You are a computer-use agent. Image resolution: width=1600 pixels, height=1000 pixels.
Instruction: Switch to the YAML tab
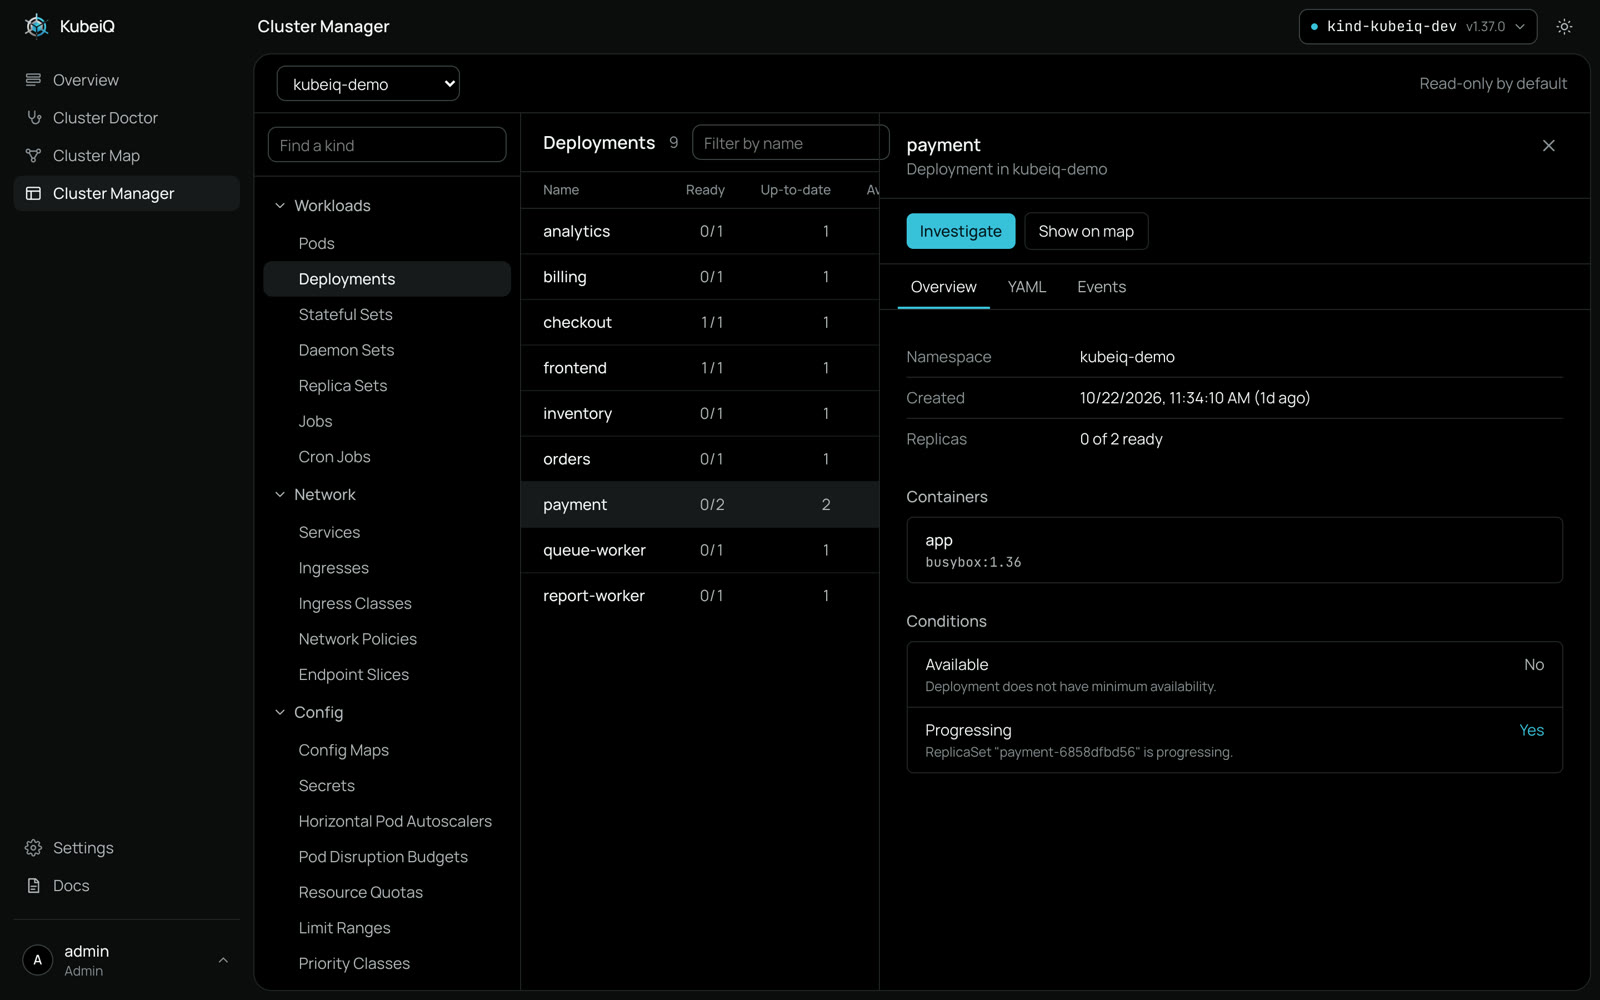tap(1027, 287)
